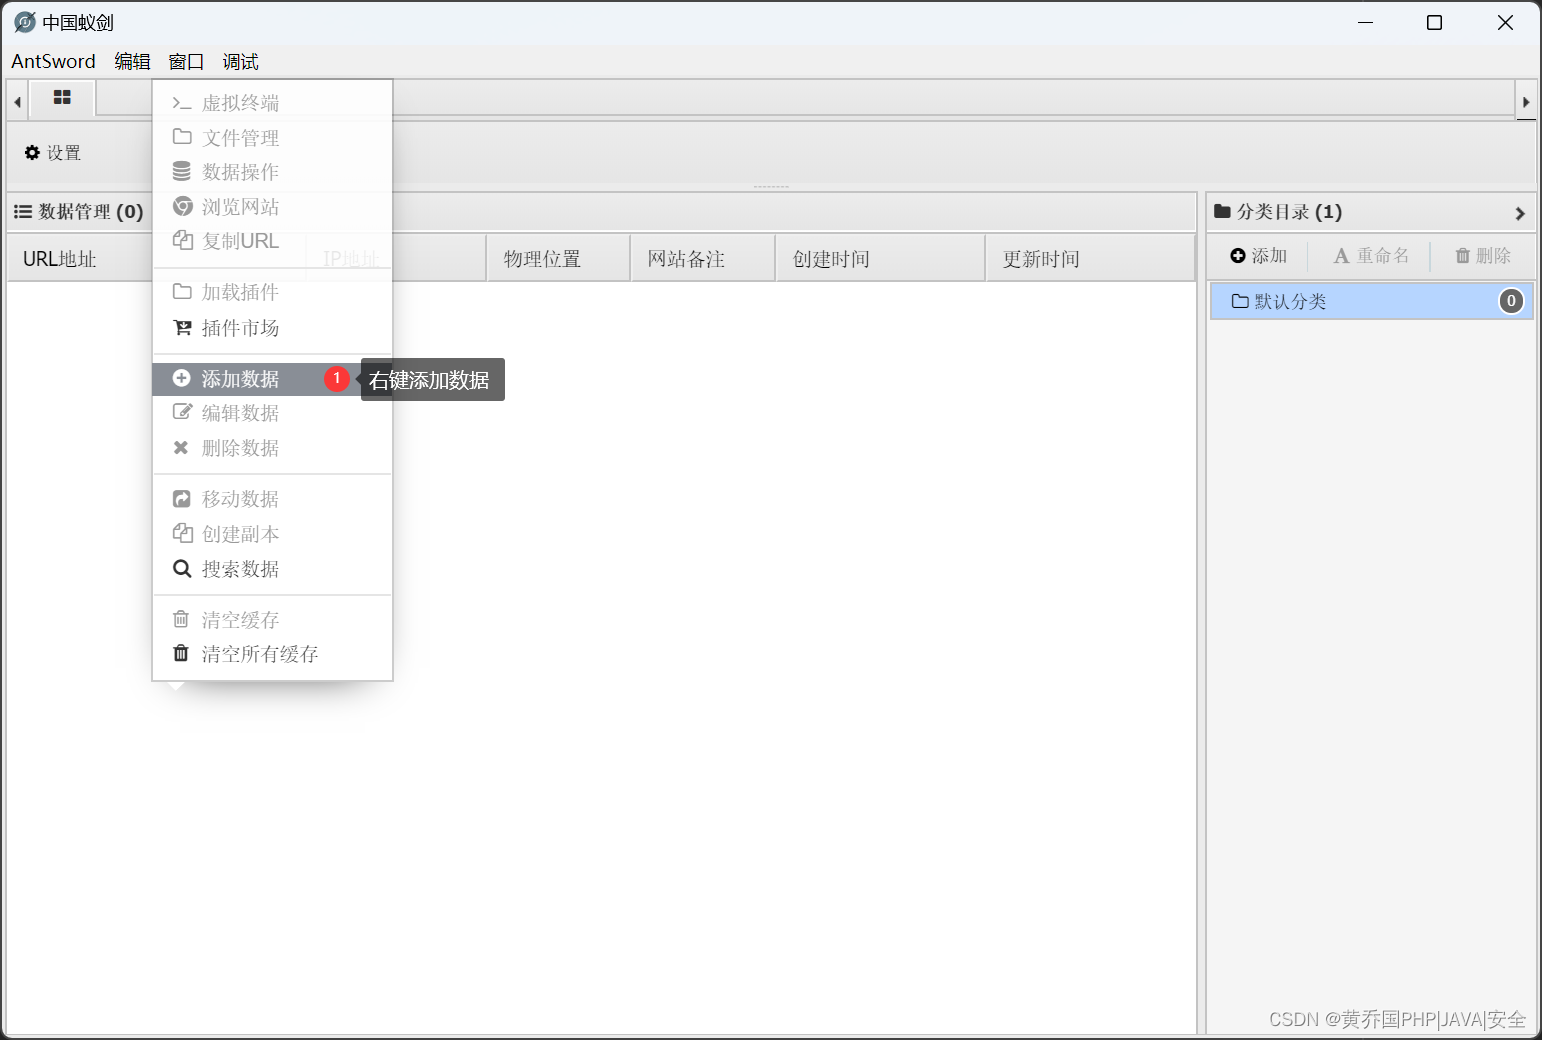This screenshot has height=1040, width=1542.
Task: Click the 数据操作 database icon
Action: (x=182, y=171)
